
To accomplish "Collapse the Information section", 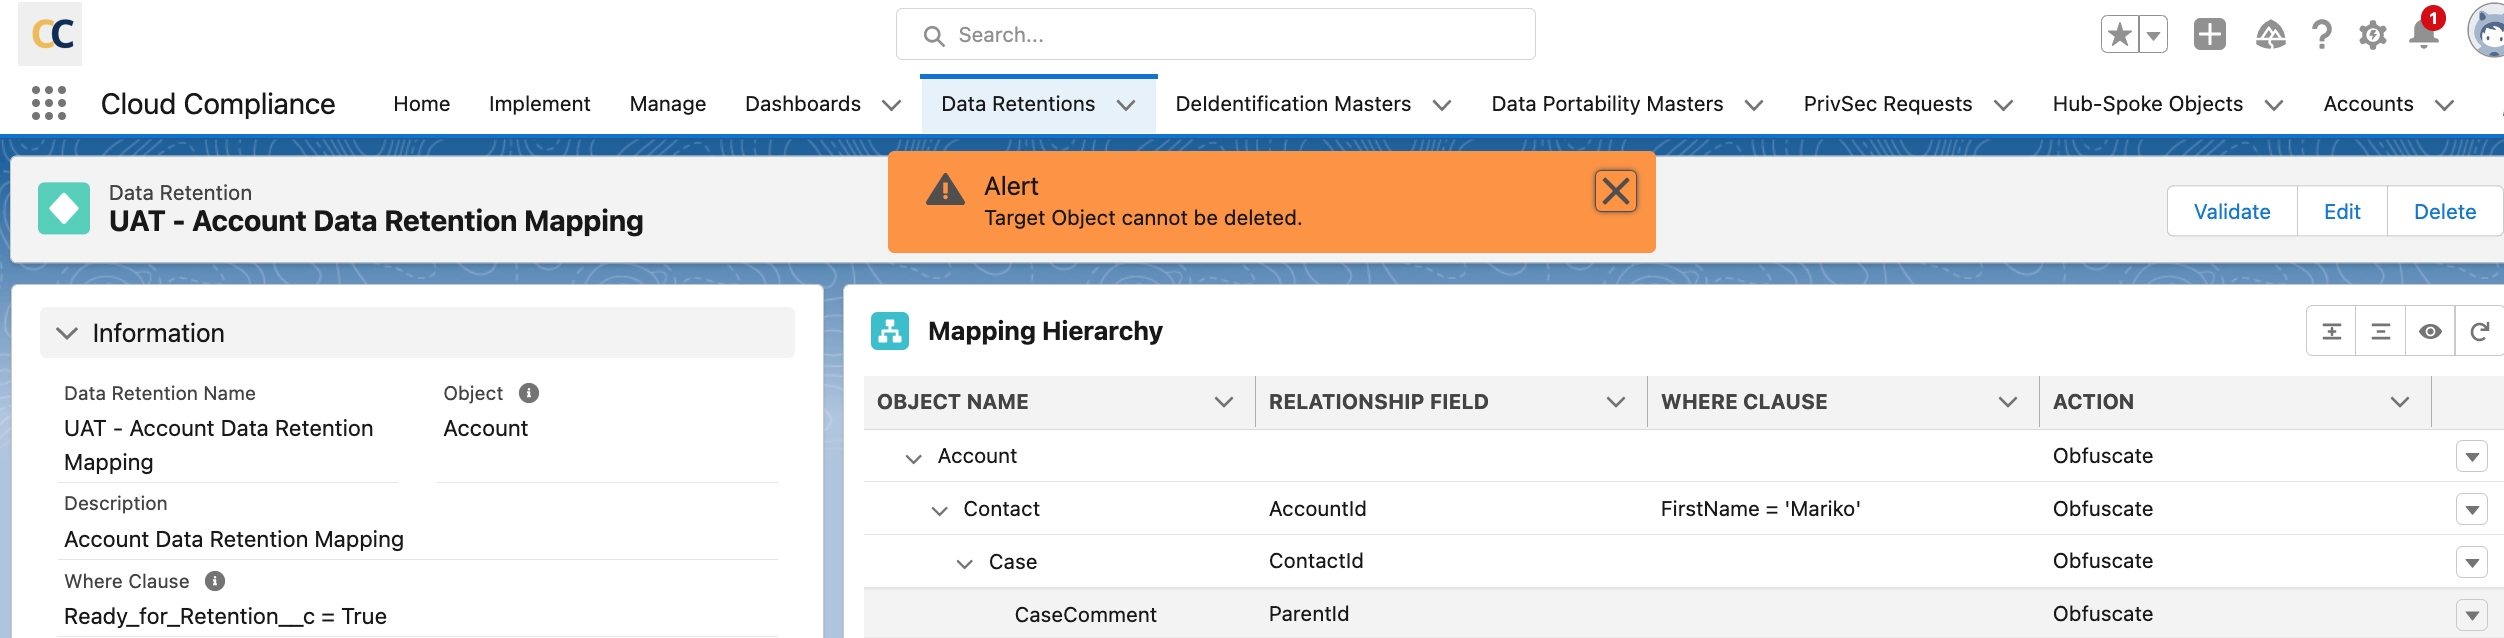I will (67, 333).
